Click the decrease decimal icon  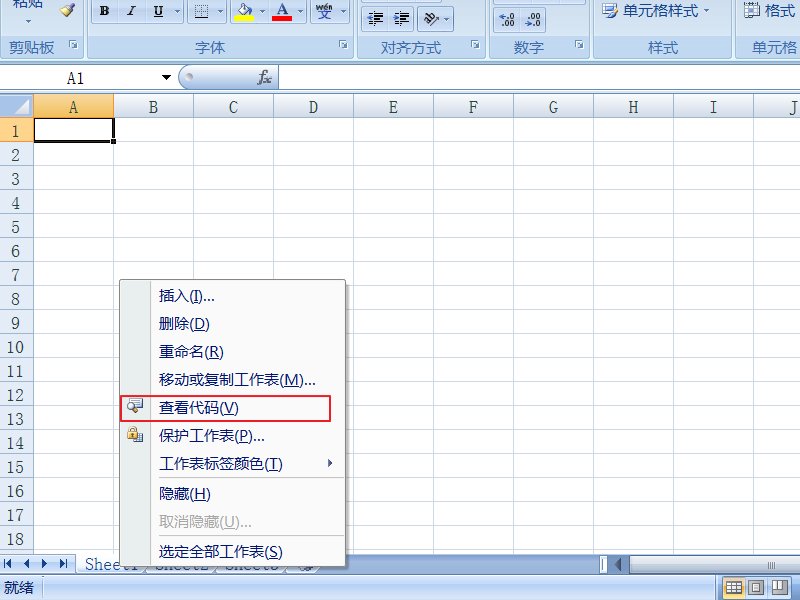click(x=532, y=18)
